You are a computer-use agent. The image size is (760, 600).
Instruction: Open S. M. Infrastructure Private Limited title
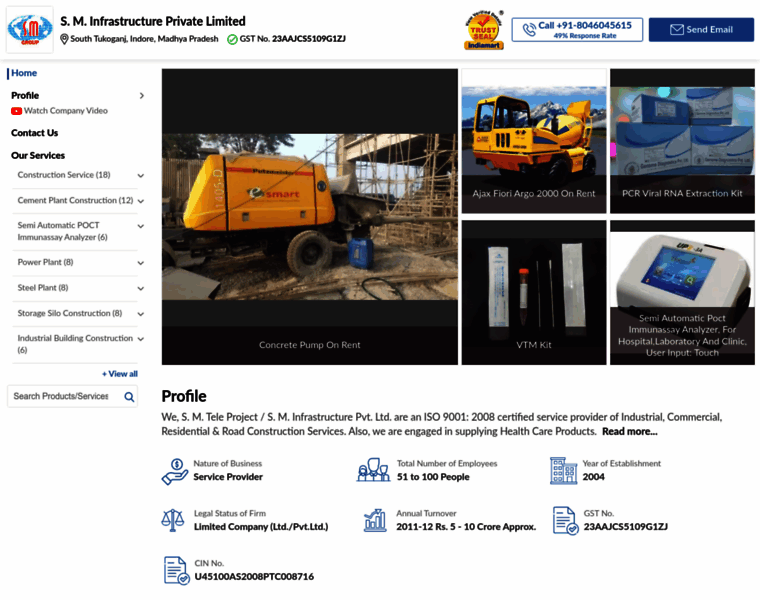point(153,21)
